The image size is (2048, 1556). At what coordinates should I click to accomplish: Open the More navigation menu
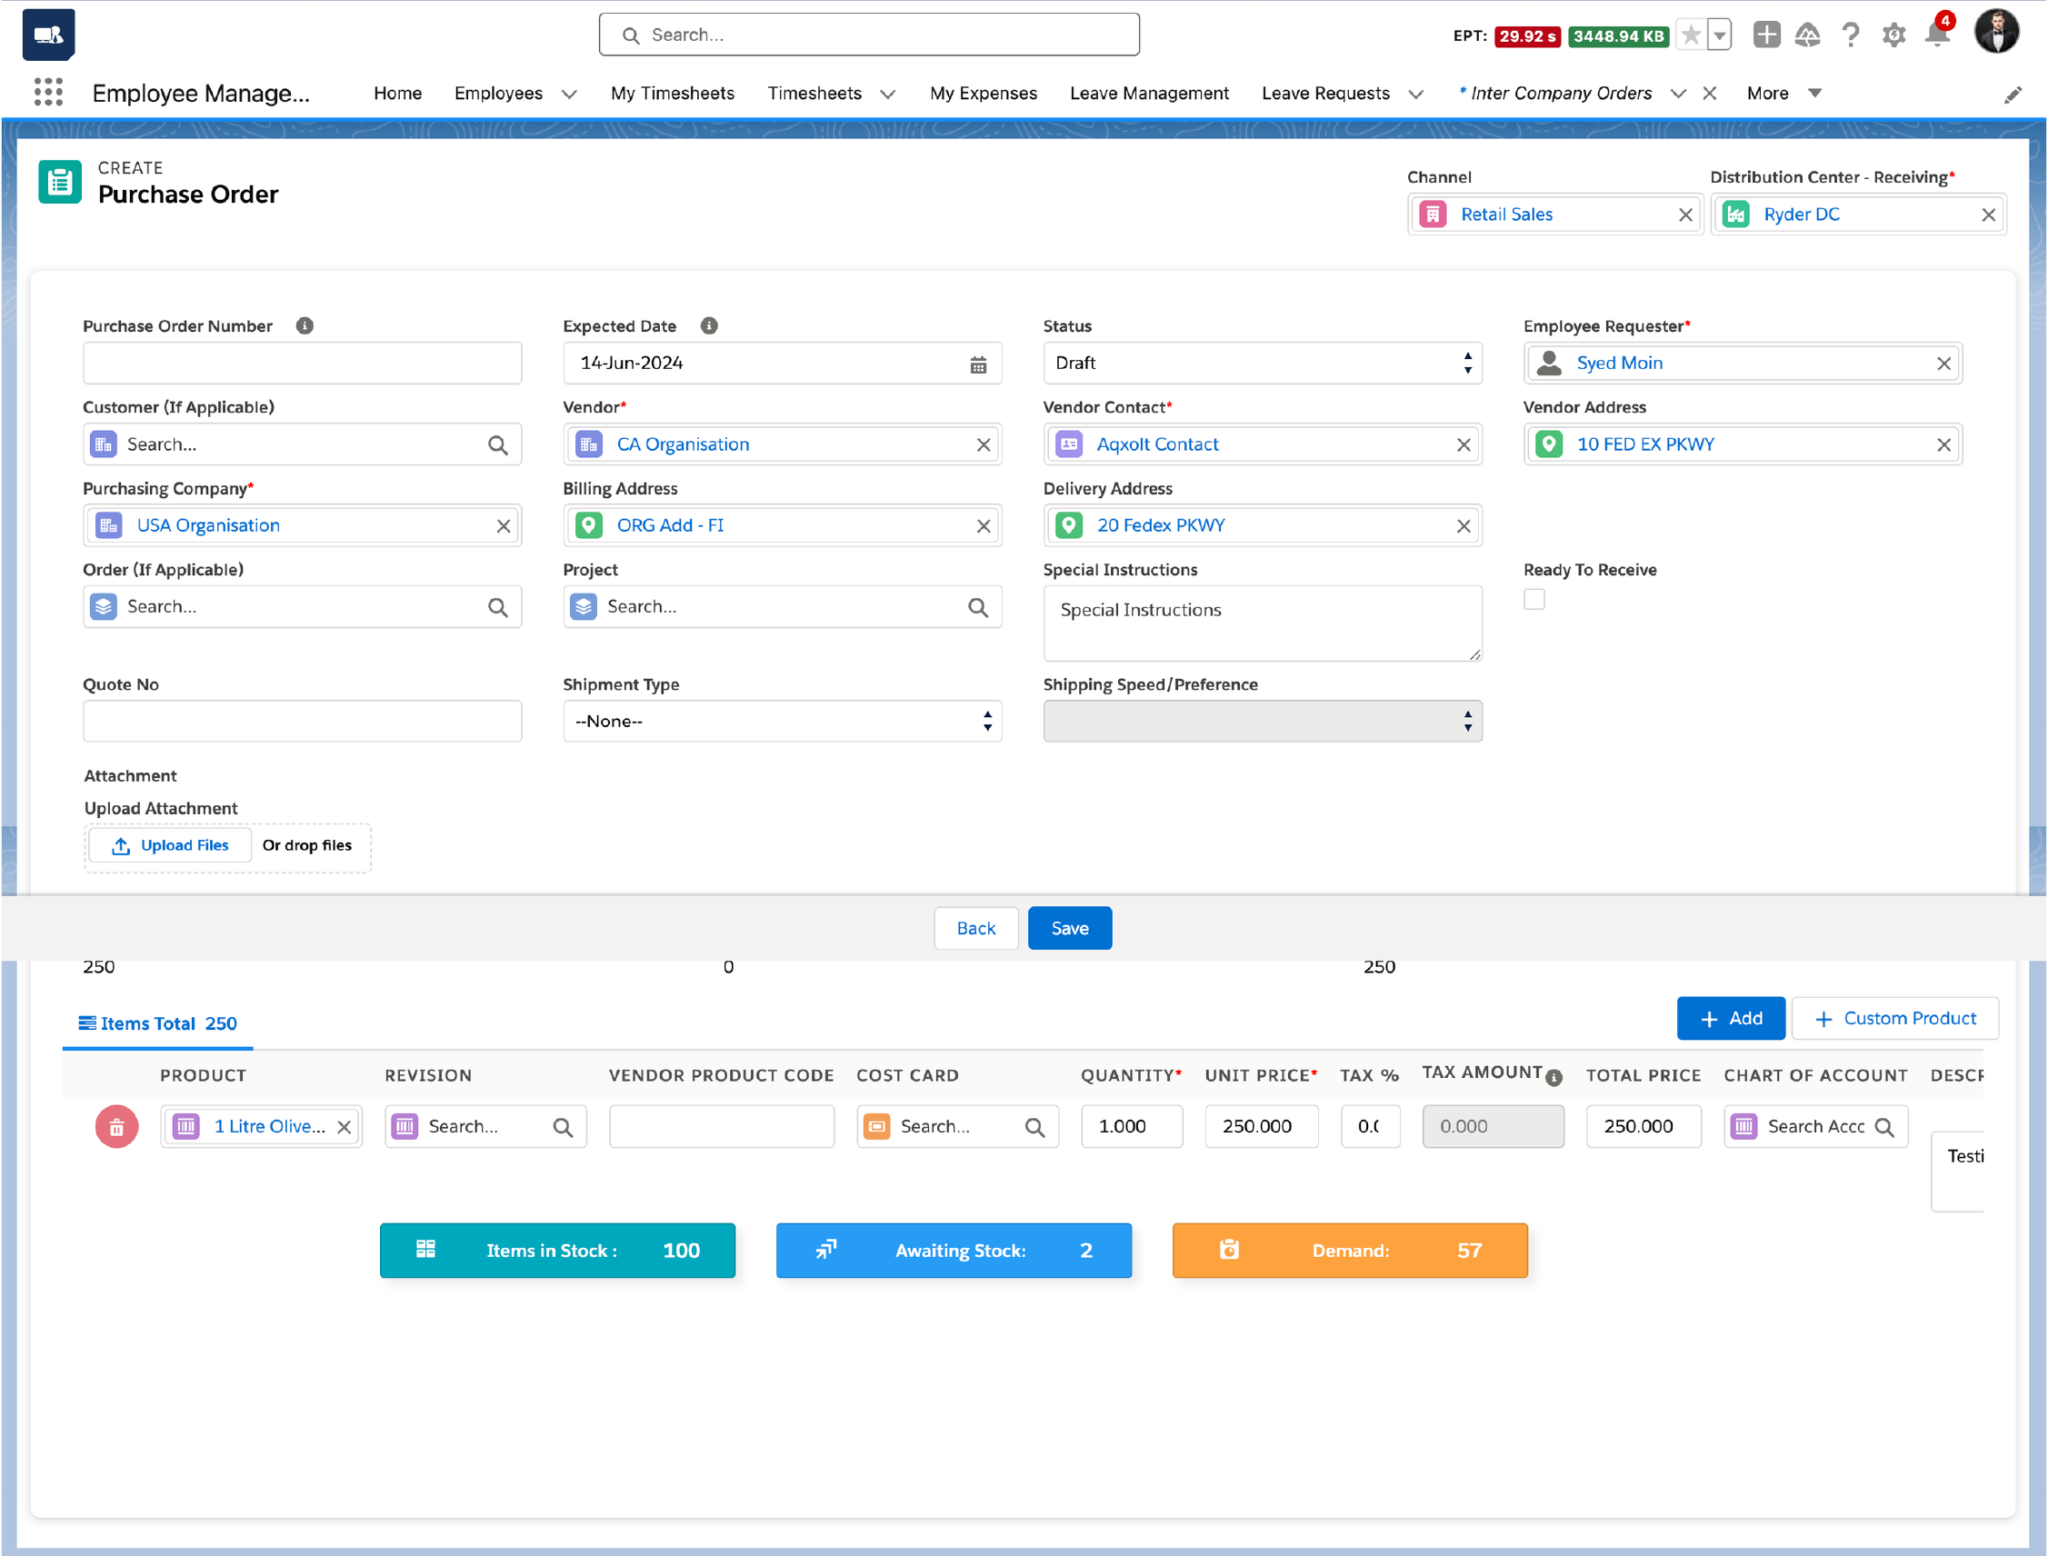point(1783,93)
